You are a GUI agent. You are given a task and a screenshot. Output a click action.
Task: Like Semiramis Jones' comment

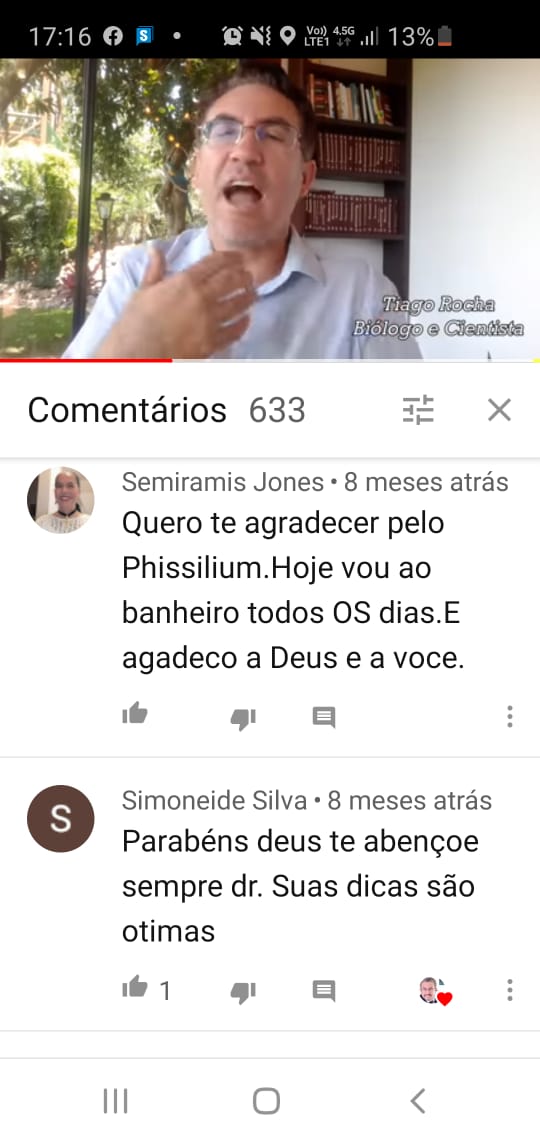(135, 715)
